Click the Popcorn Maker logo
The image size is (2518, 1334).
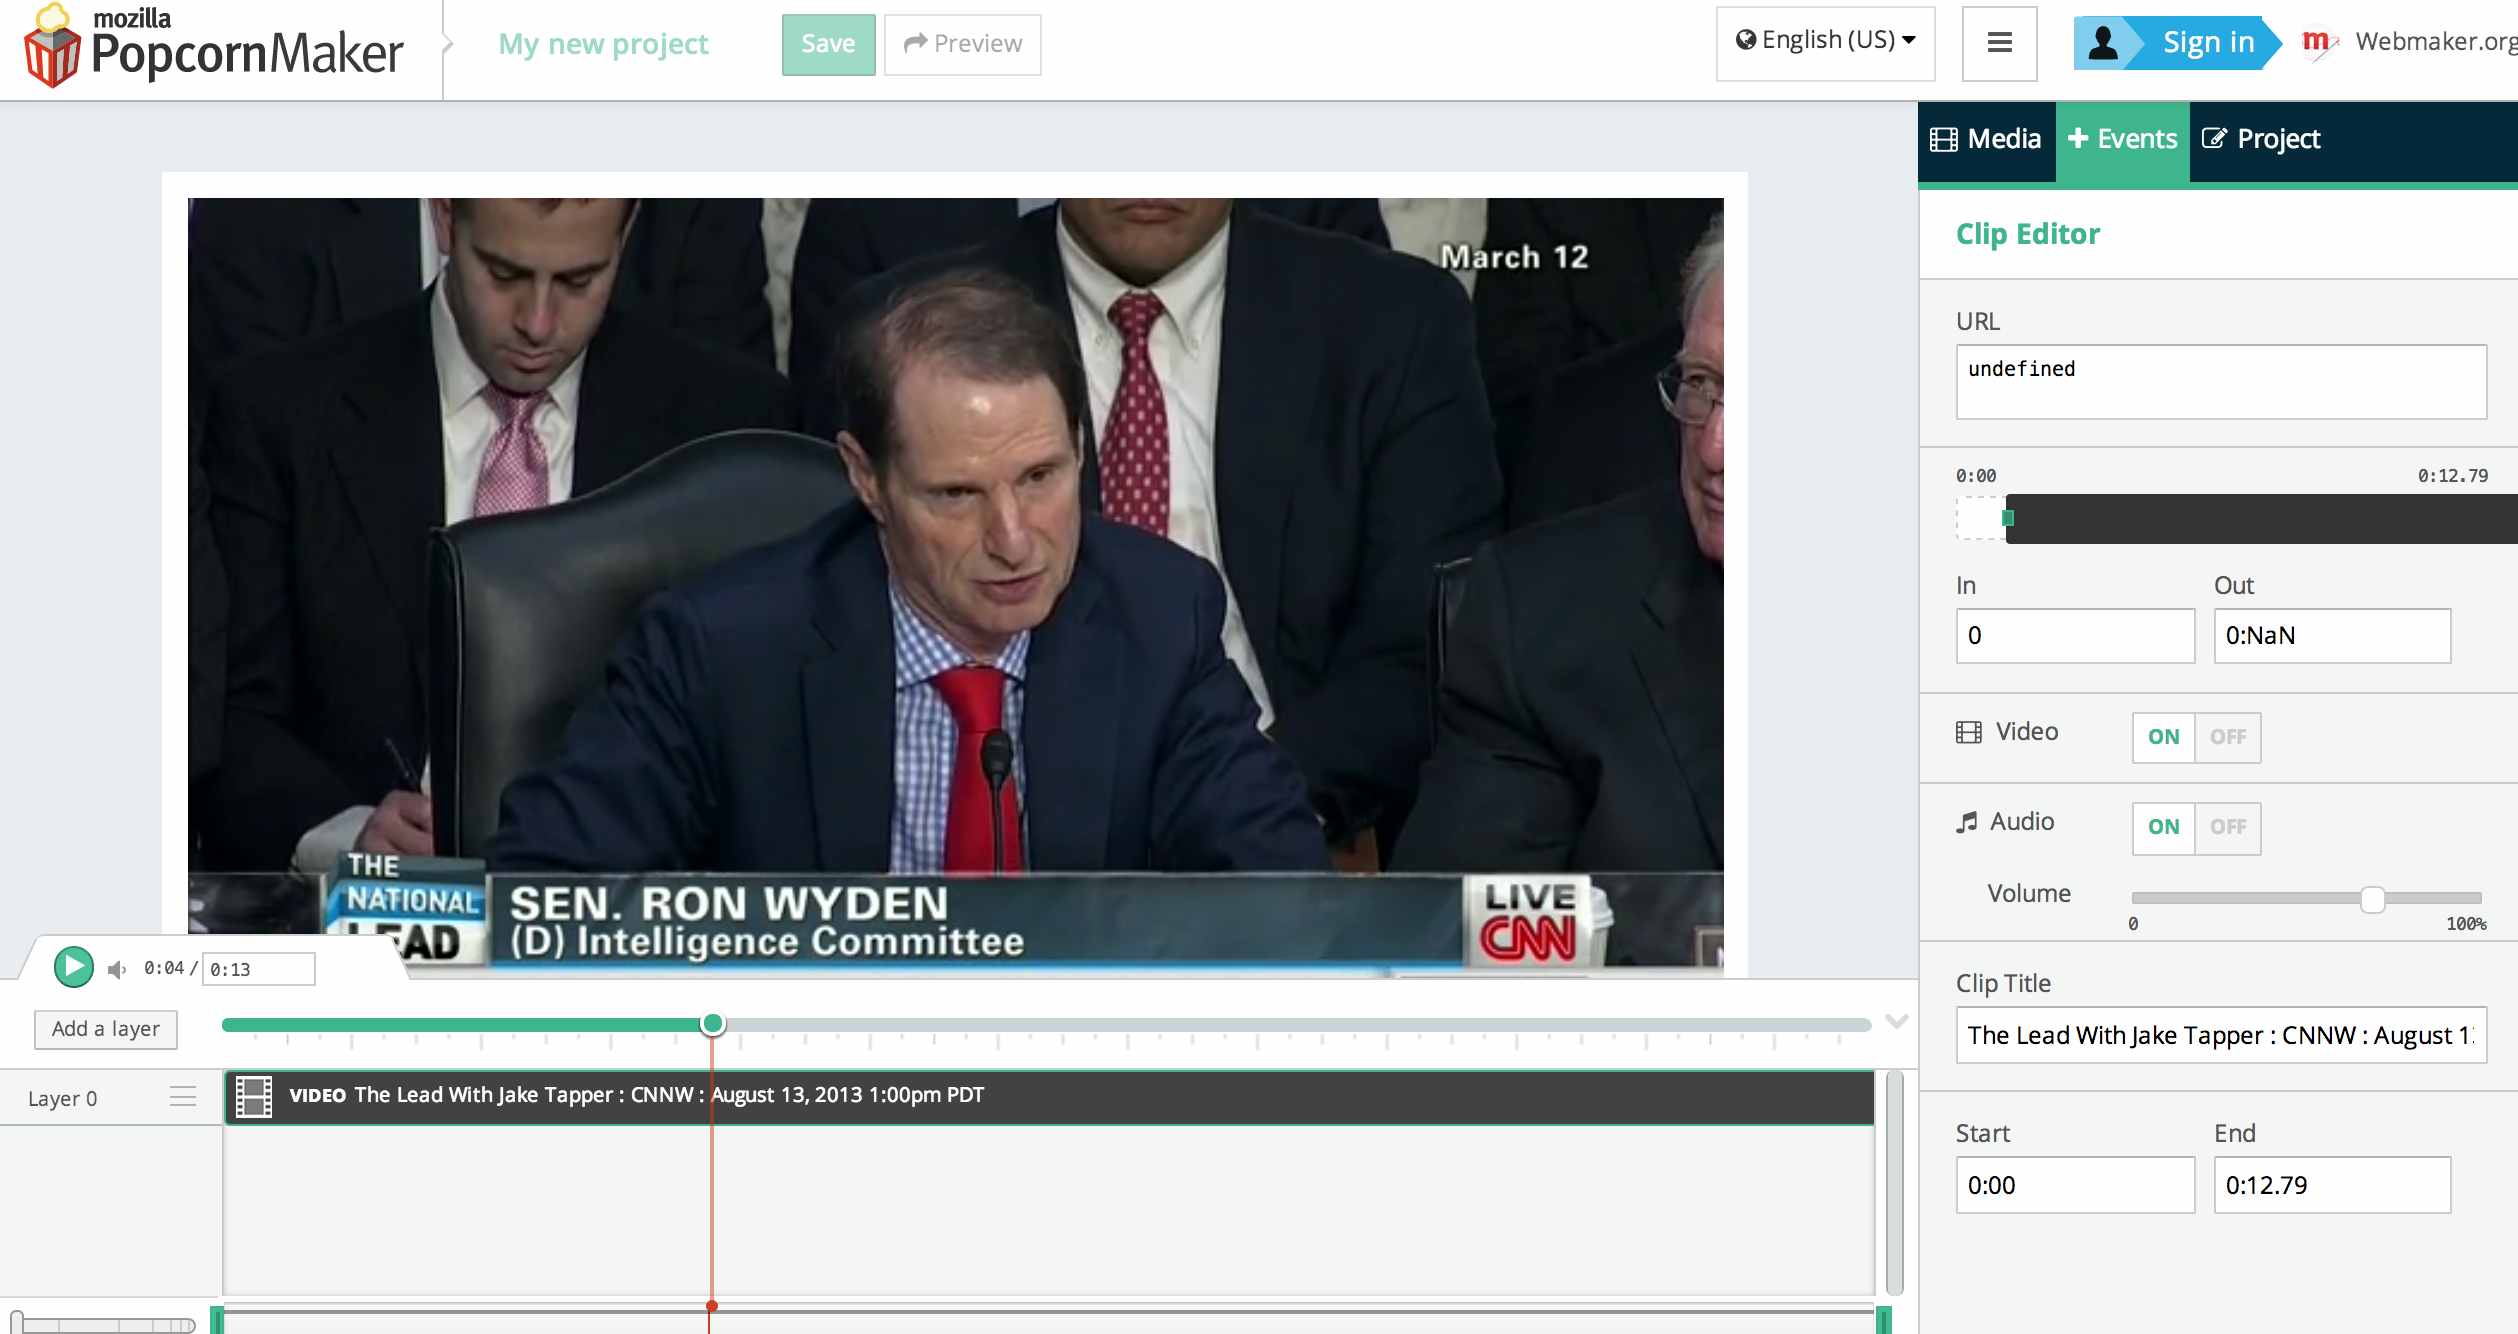(213, 46)
